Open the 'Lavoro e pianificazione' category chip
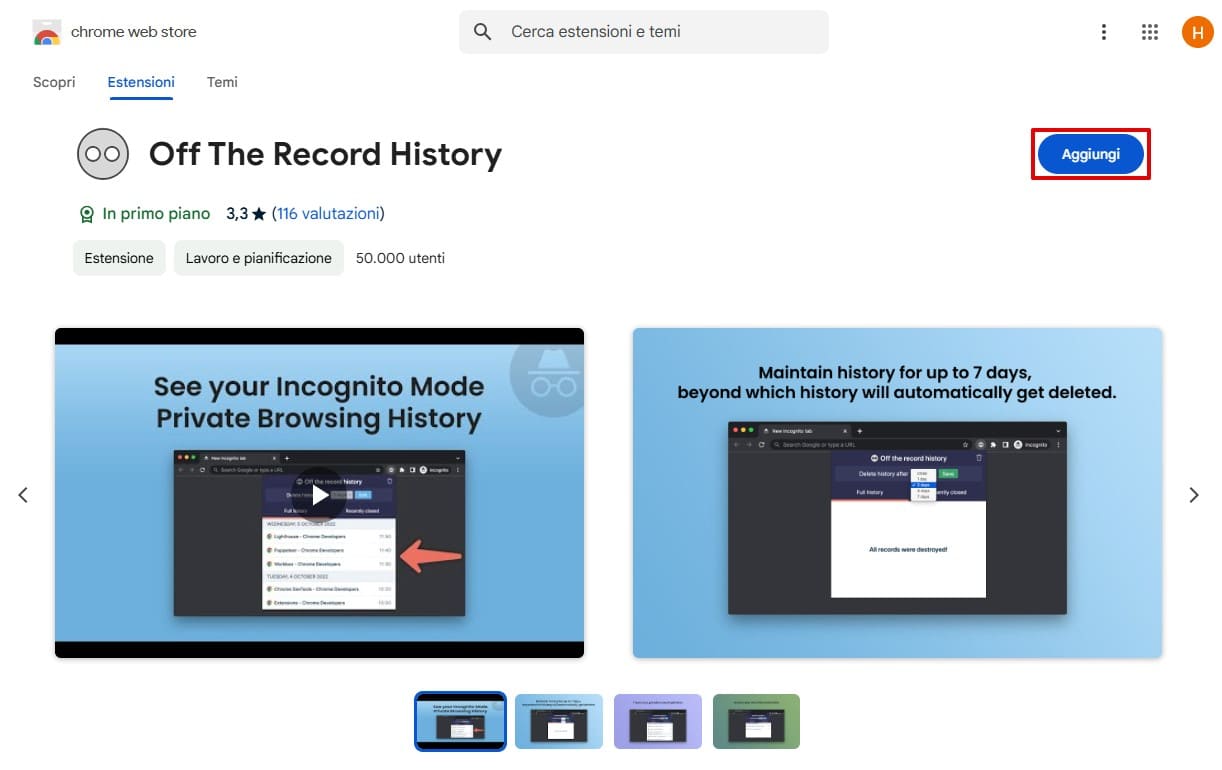The width and height of the screenshot is (1222, 770). [259, 258]
